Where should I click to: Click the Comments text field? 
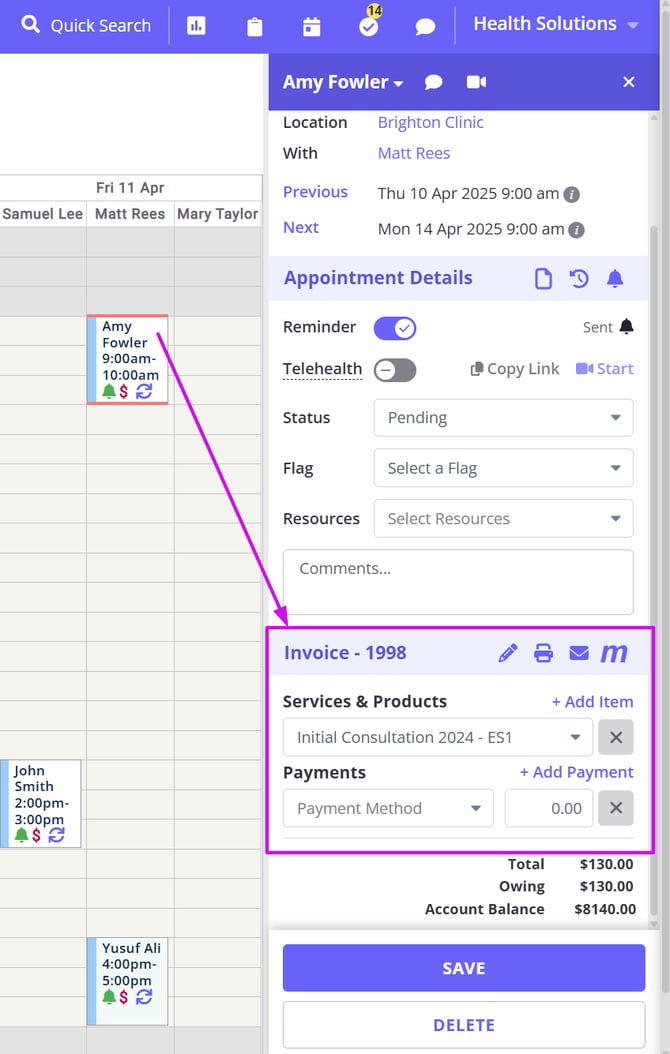coord(458,581)
